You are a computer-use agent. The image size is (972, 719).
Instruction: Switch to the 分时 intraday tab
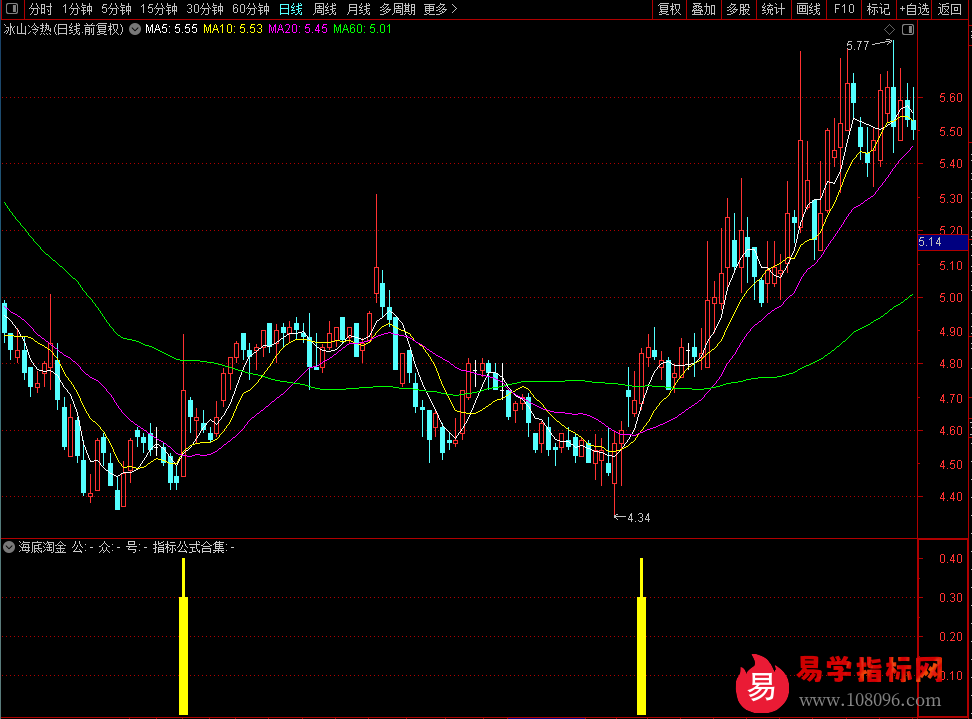(40, 9)
